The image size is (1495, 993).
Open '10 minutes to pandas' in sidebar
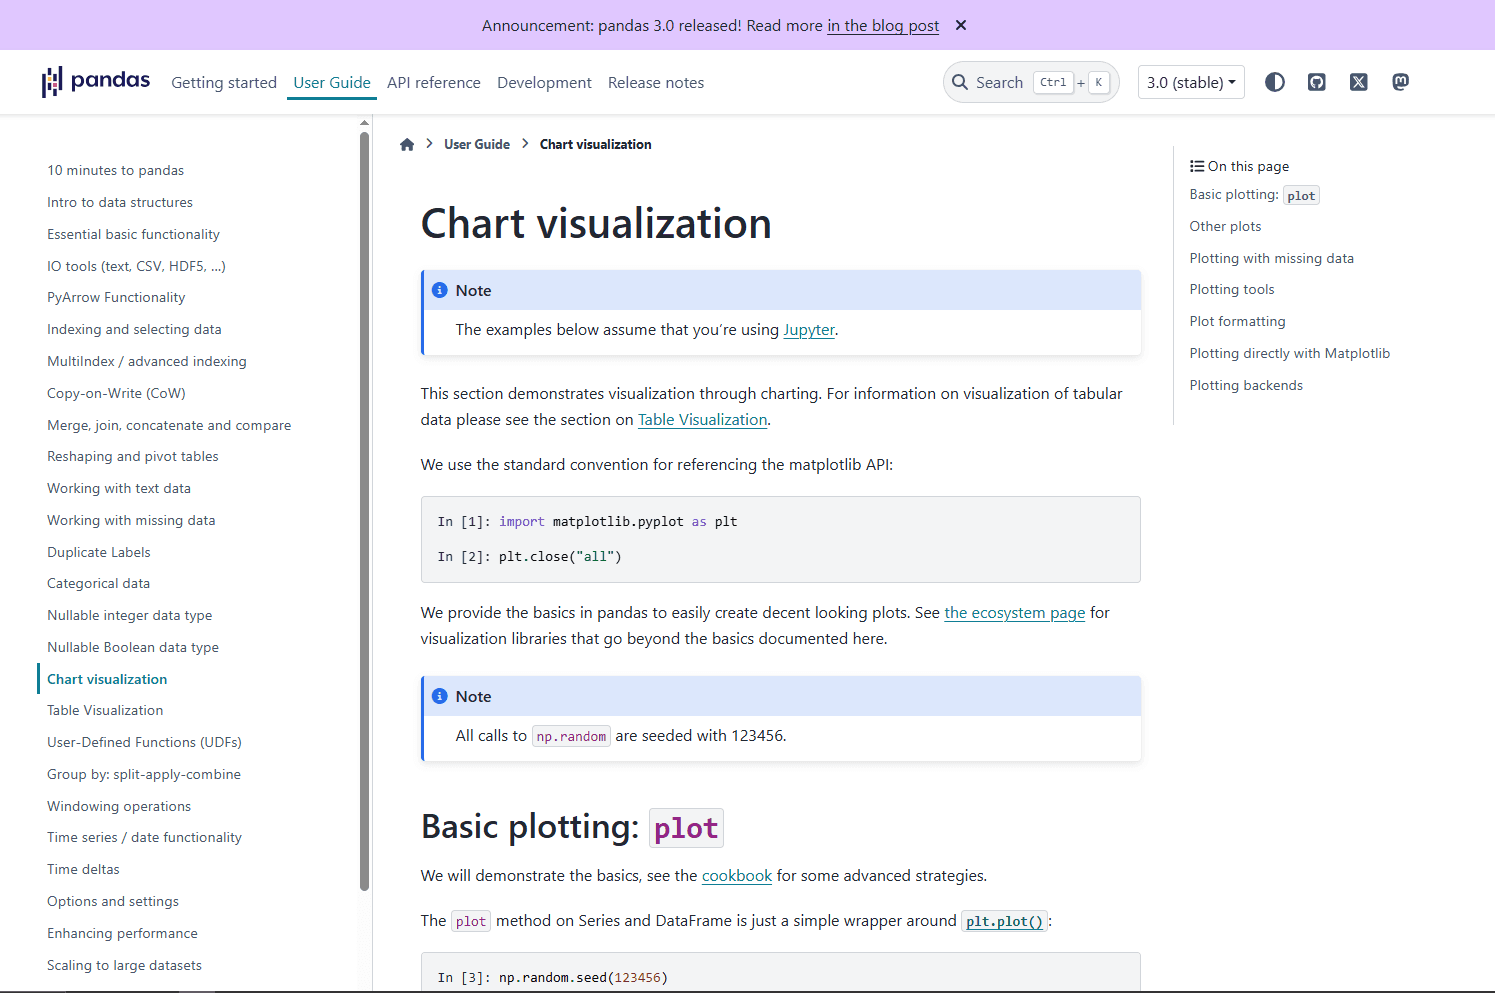pos(115,170)
